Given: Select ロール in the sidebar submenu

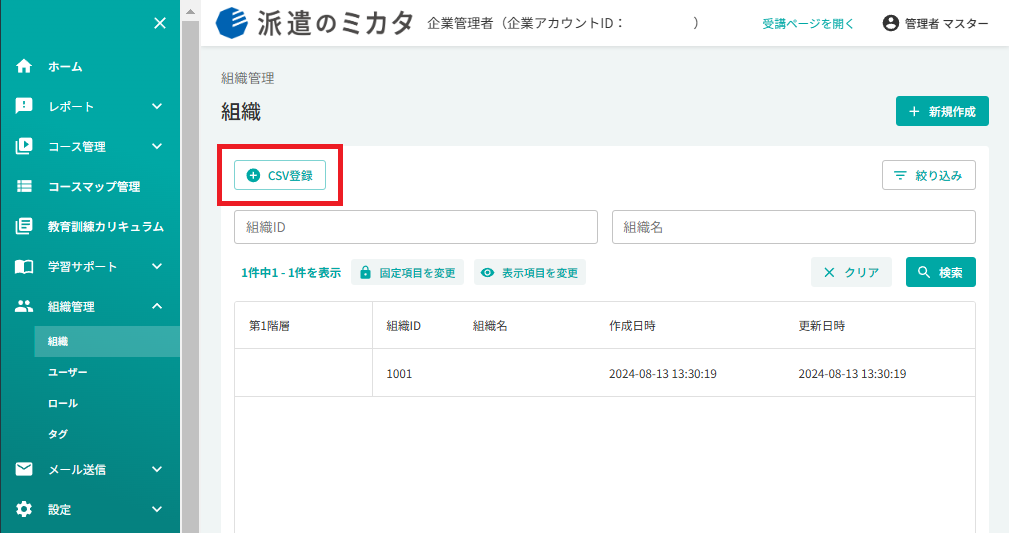Looking at the screenshot, I should tap(63, 403).
